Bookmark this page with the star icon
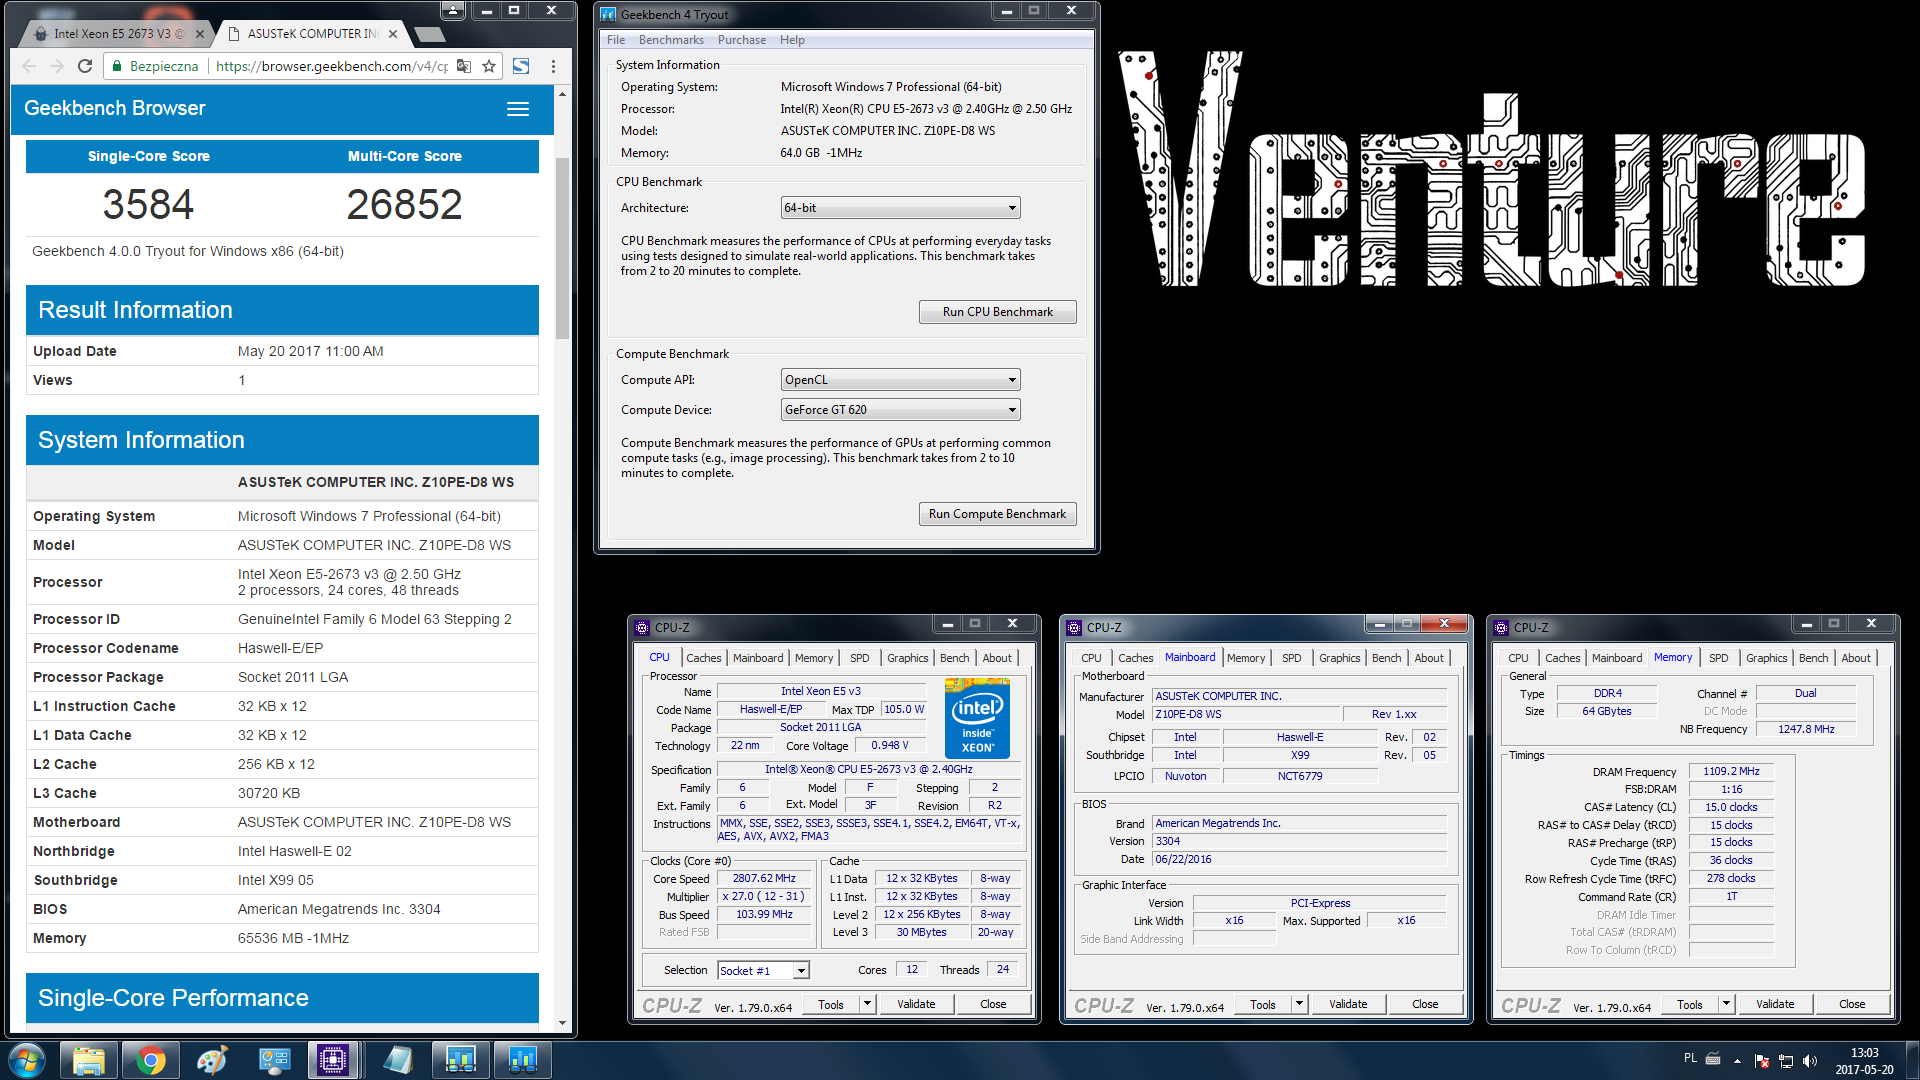Viewport: 1920px width, 1080px height. click(489, 66)
